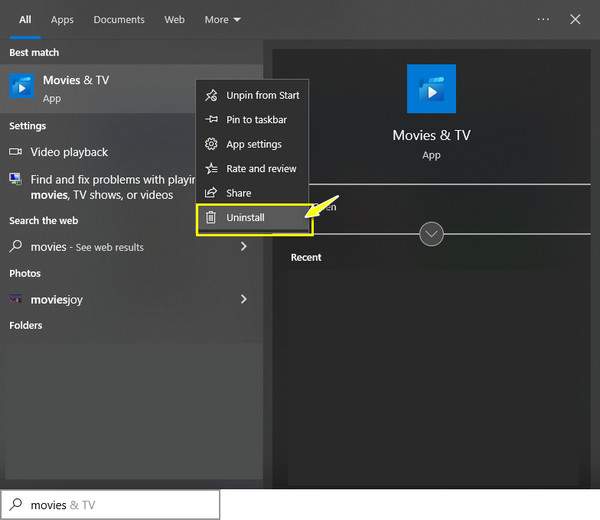Viewport: 600px width, 520px height.
Task: Expand the movies web results chevron
Action: pyautogui.click(x=244, y=246)
